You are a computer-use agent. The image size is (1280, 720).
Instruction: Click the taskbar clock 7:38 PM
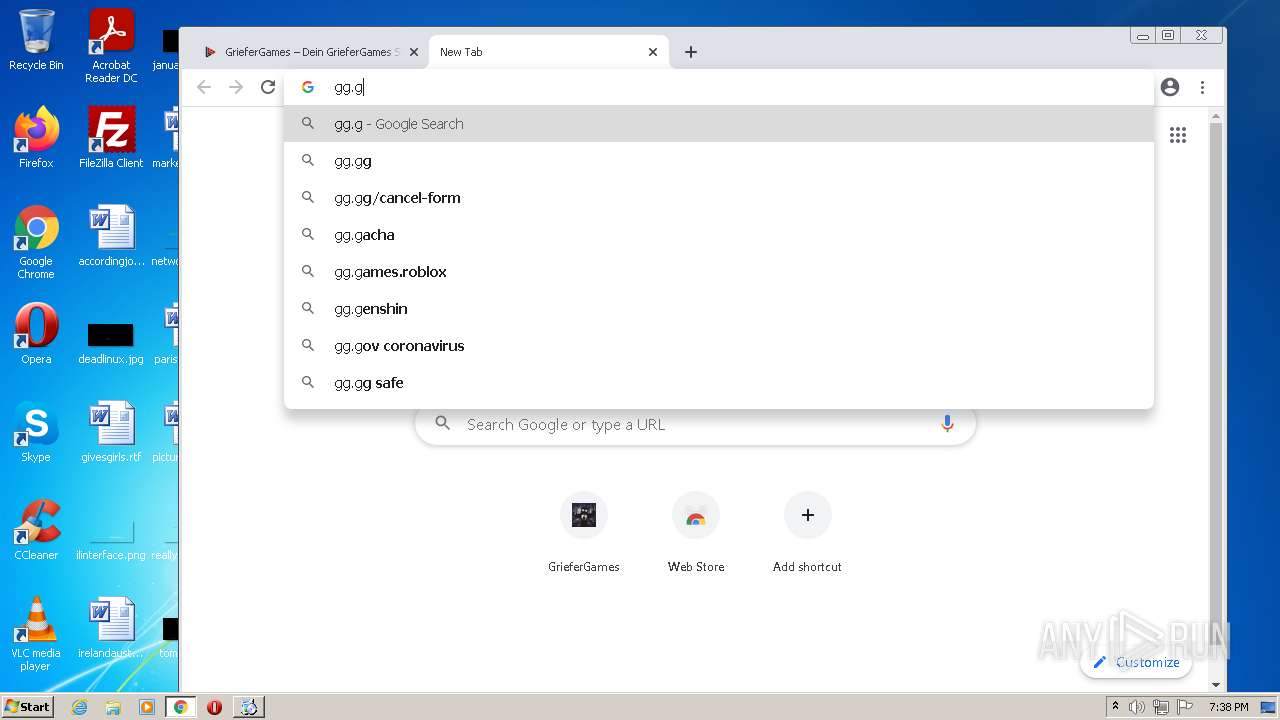tap(1228, 707)
